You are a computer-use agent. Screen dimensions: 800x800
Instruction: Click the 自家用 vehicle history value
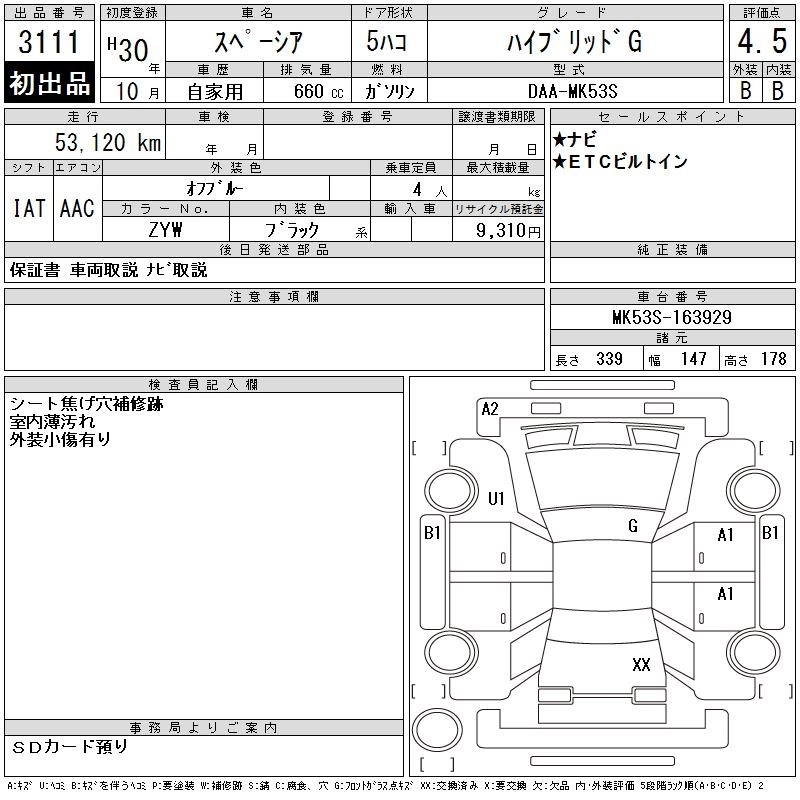(215, 92)
